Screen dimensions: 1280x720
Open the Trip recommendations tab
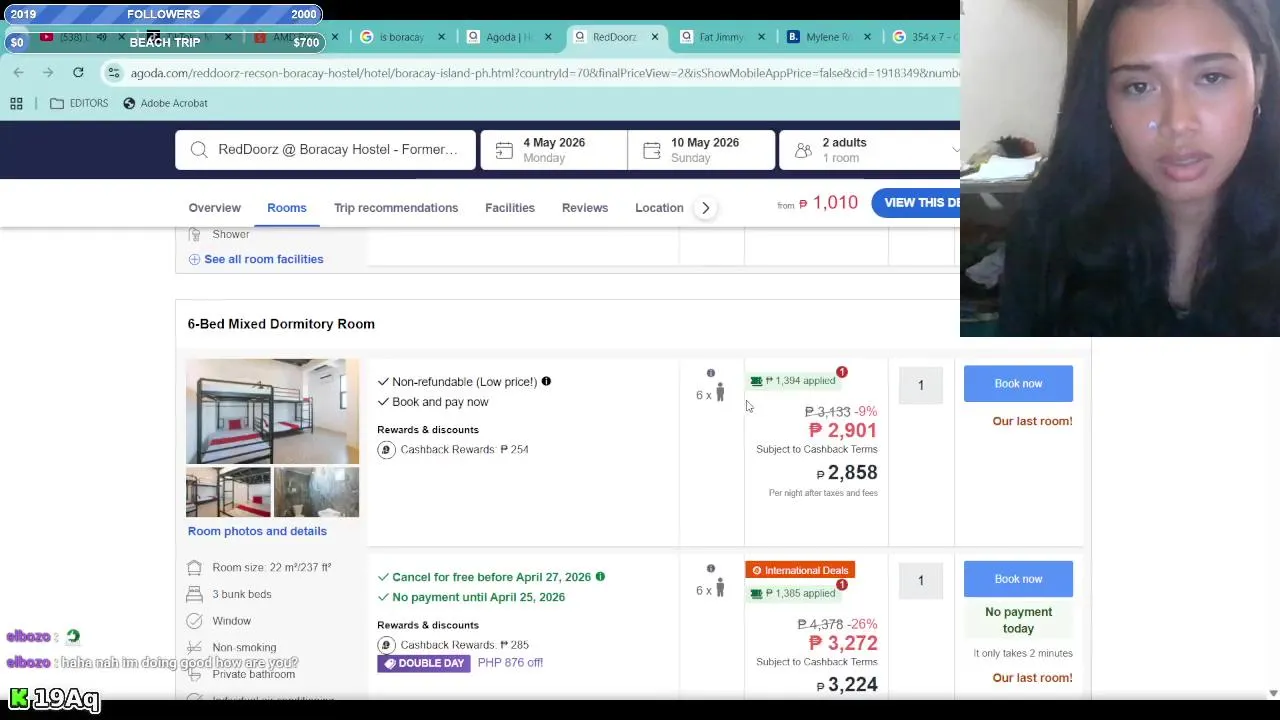point(396,208)
